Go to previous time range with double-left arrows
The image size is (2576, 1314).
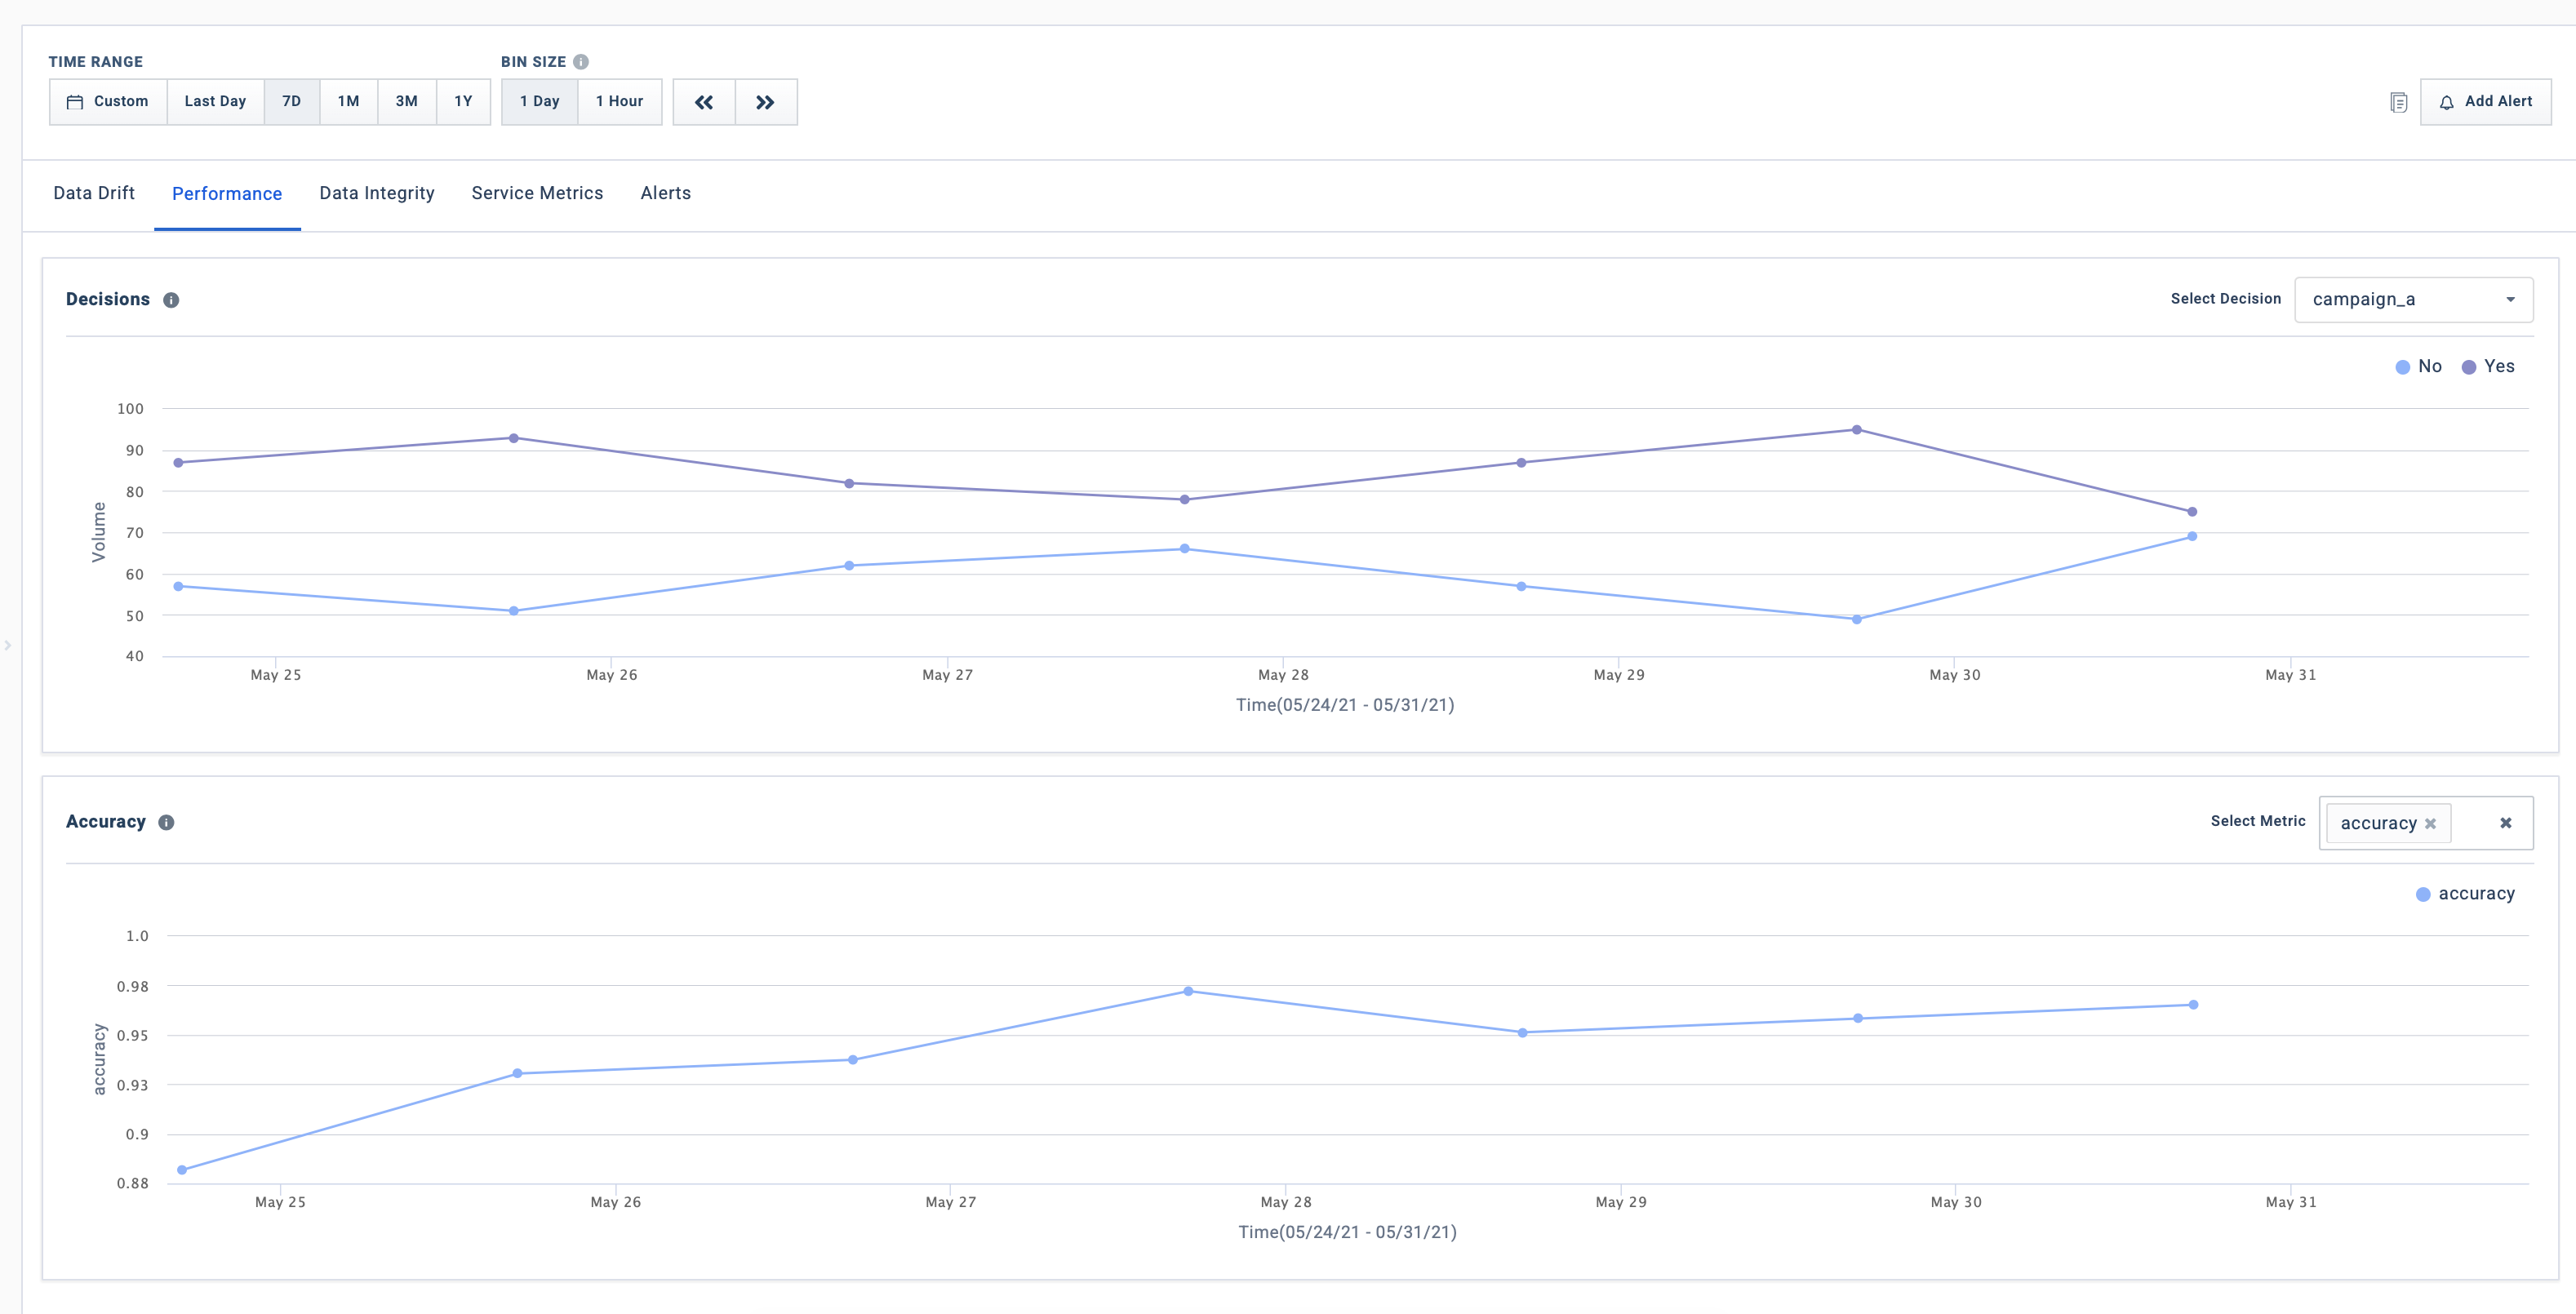coord(704,102)
